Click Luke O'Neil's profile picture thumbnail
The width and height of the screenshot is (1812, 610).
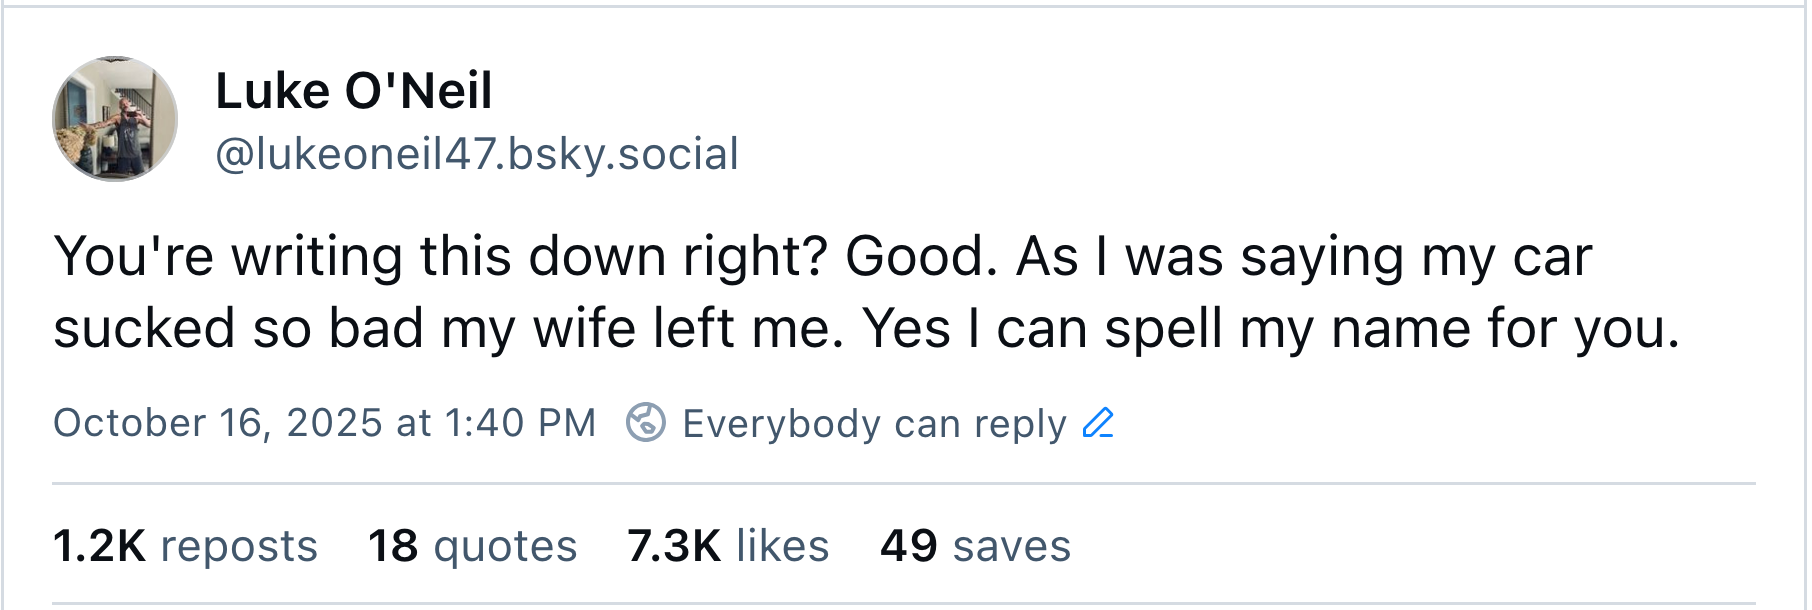point(117,118)
